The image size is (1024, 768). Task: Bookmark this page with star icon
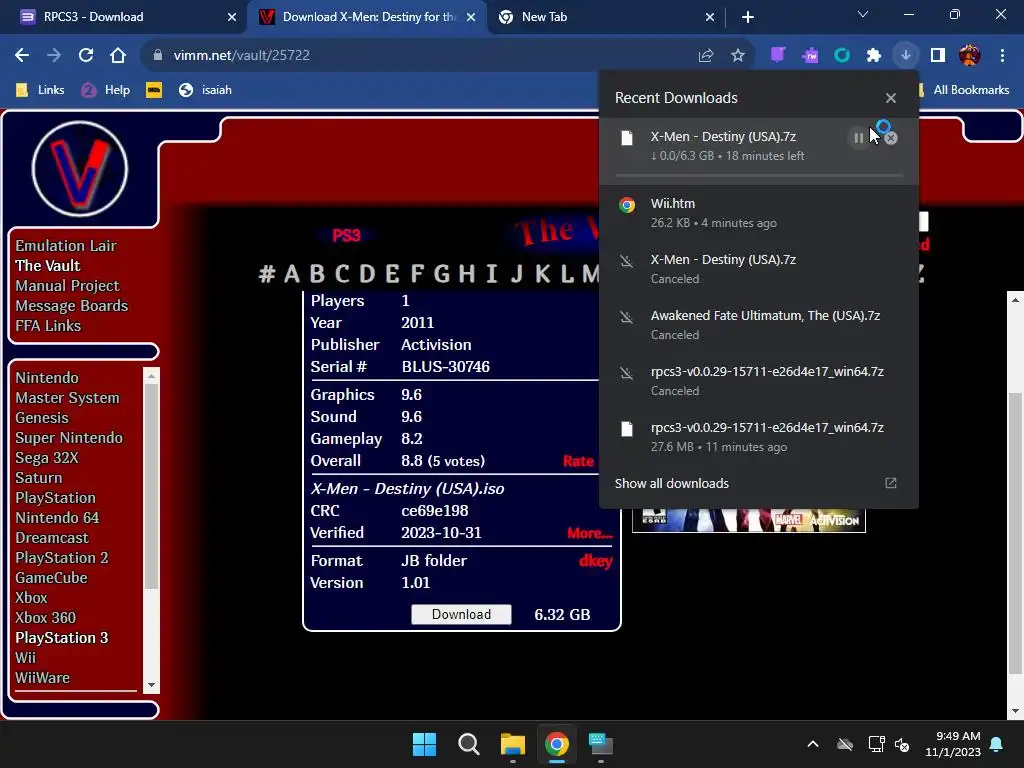click(x=738, y=56)
